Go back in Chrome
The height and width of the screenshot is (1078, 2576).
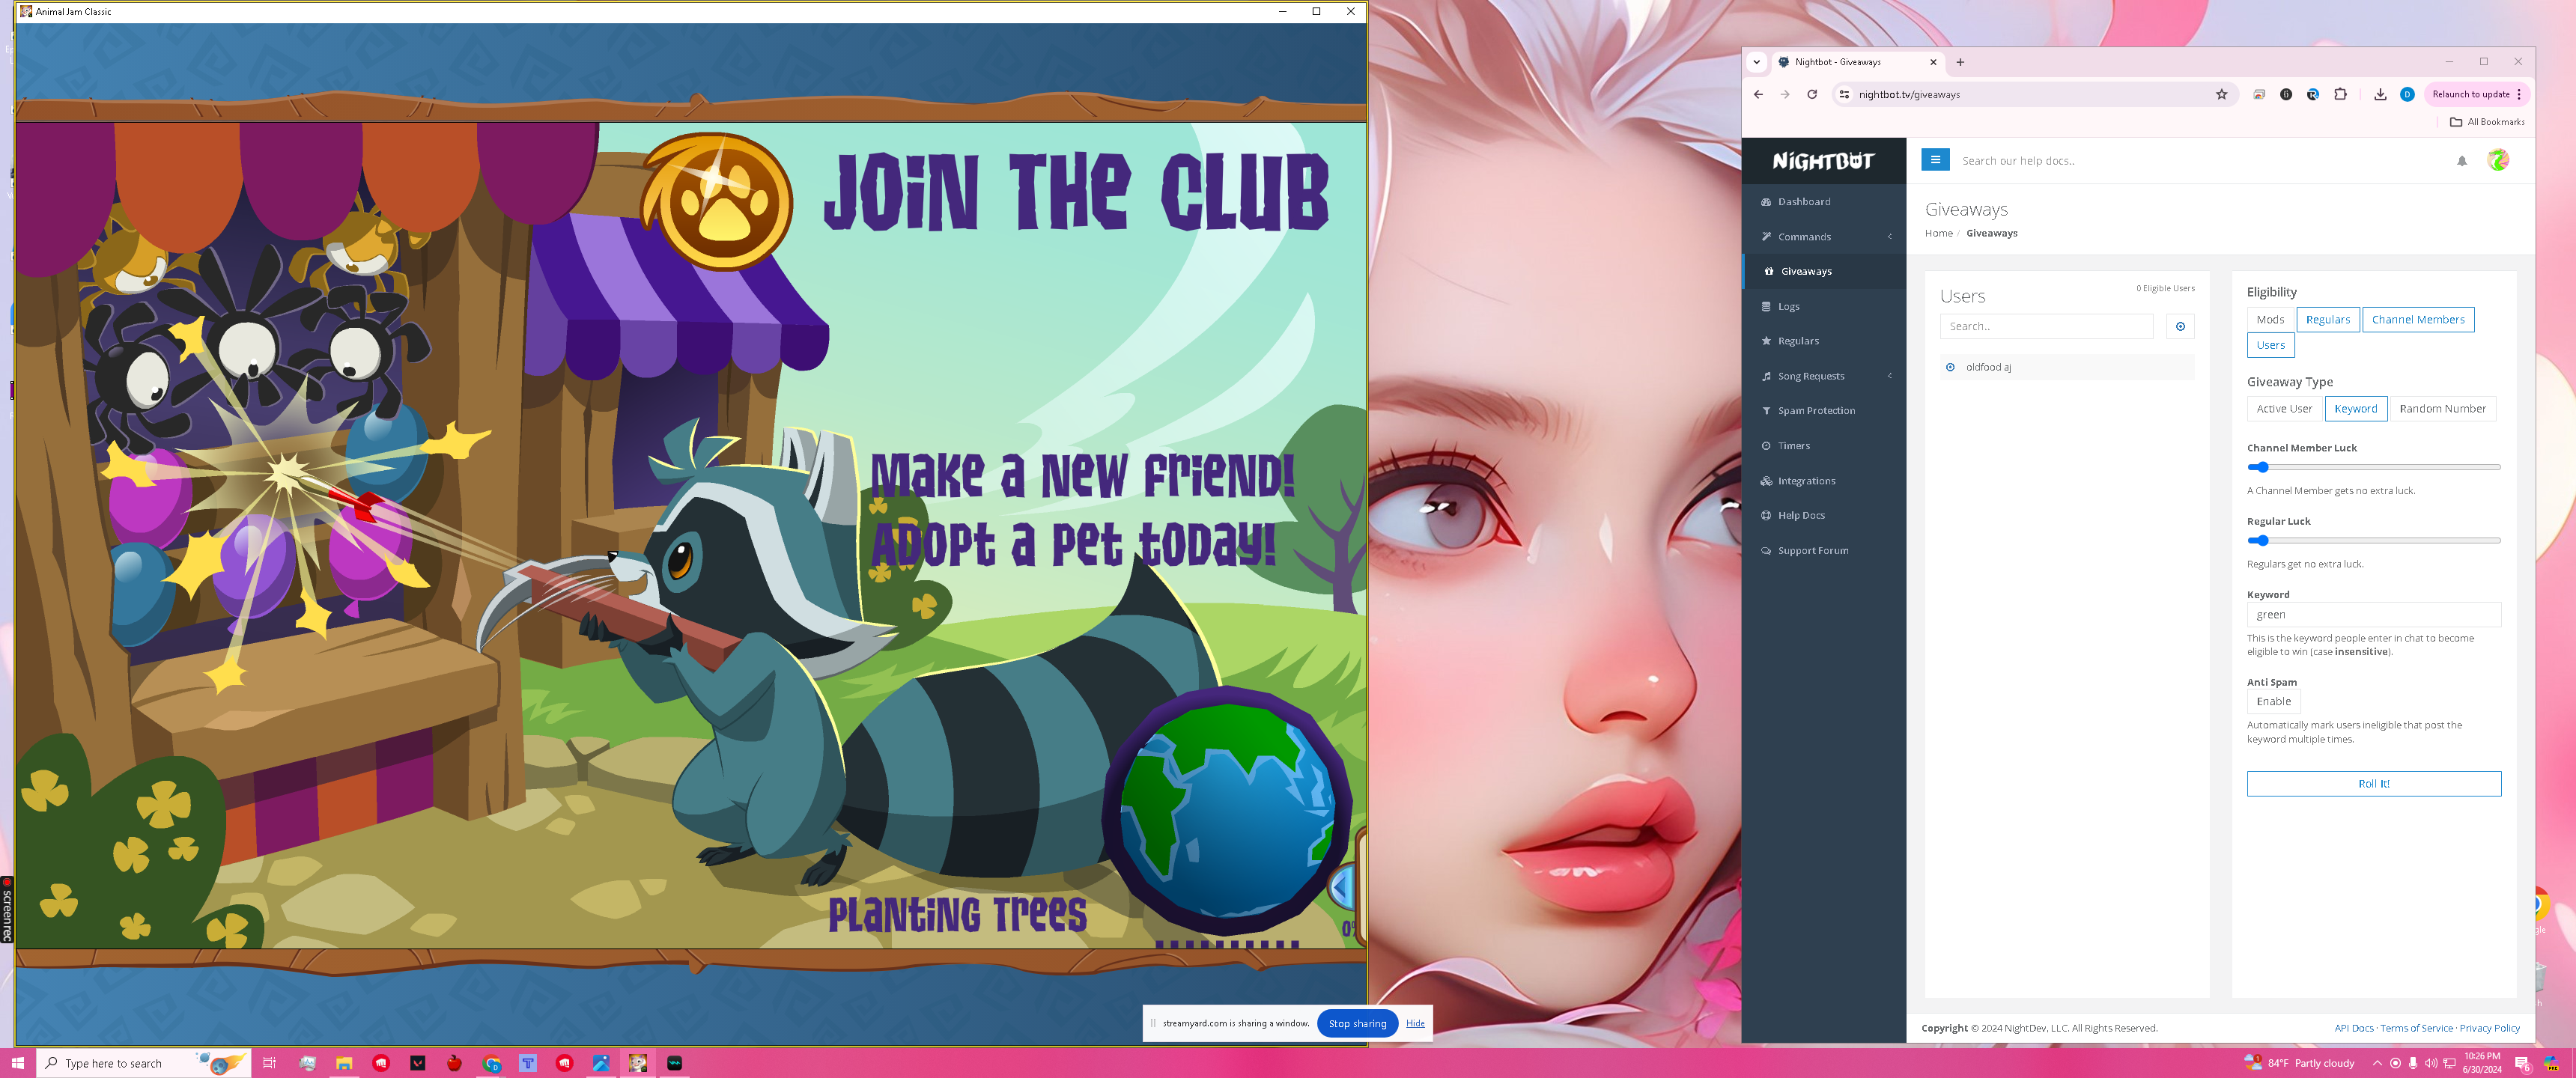[x=1759, y=95]
